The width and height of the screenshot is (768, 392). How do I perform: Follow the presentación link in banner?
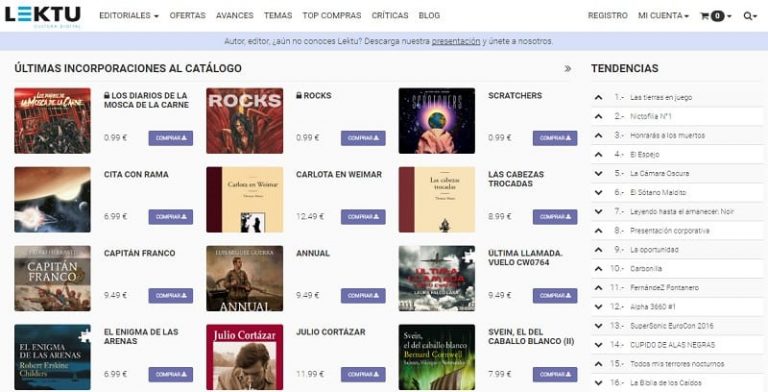[x=456, y=41]
